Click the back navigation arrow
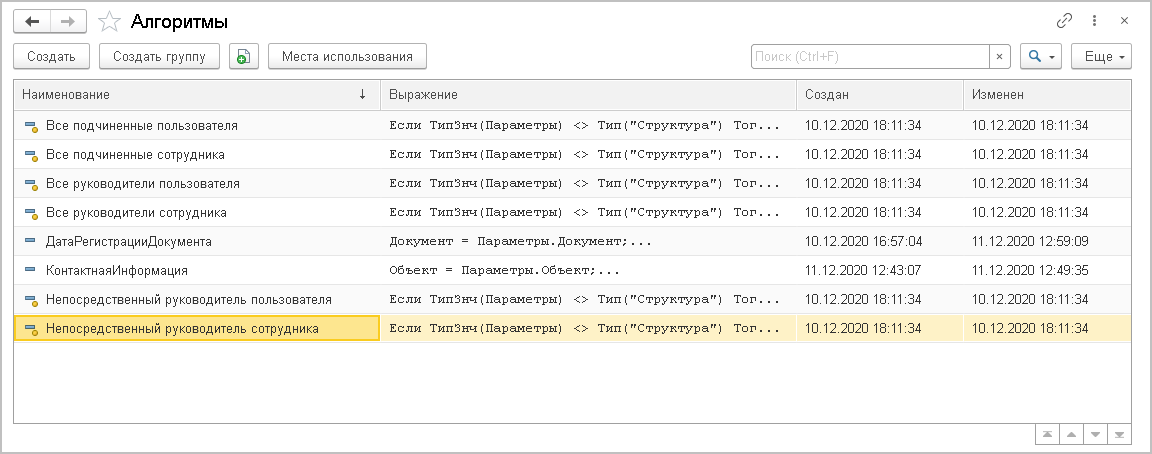1152x454 pixels. point(32,21)
